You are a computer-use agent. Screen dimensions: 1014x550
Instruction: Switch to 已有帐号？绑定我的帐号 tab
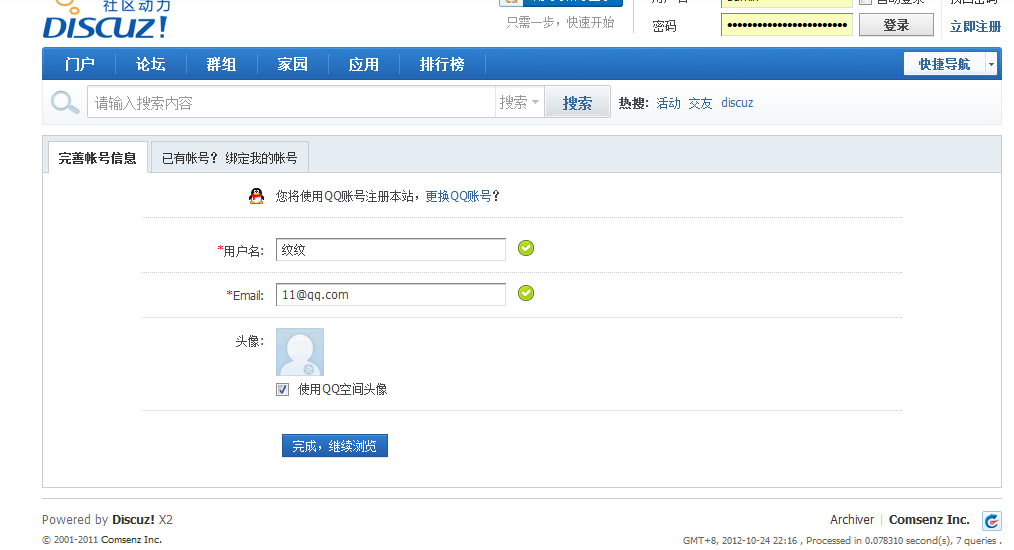pyautogui.click(x=230, y=158)
